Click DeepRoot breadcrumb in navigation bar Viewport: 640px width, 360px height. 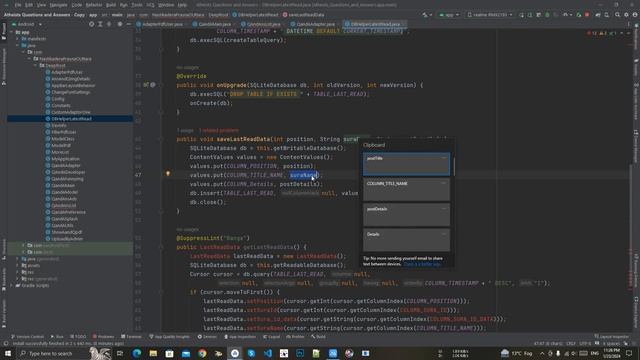(x=218, y=15)
